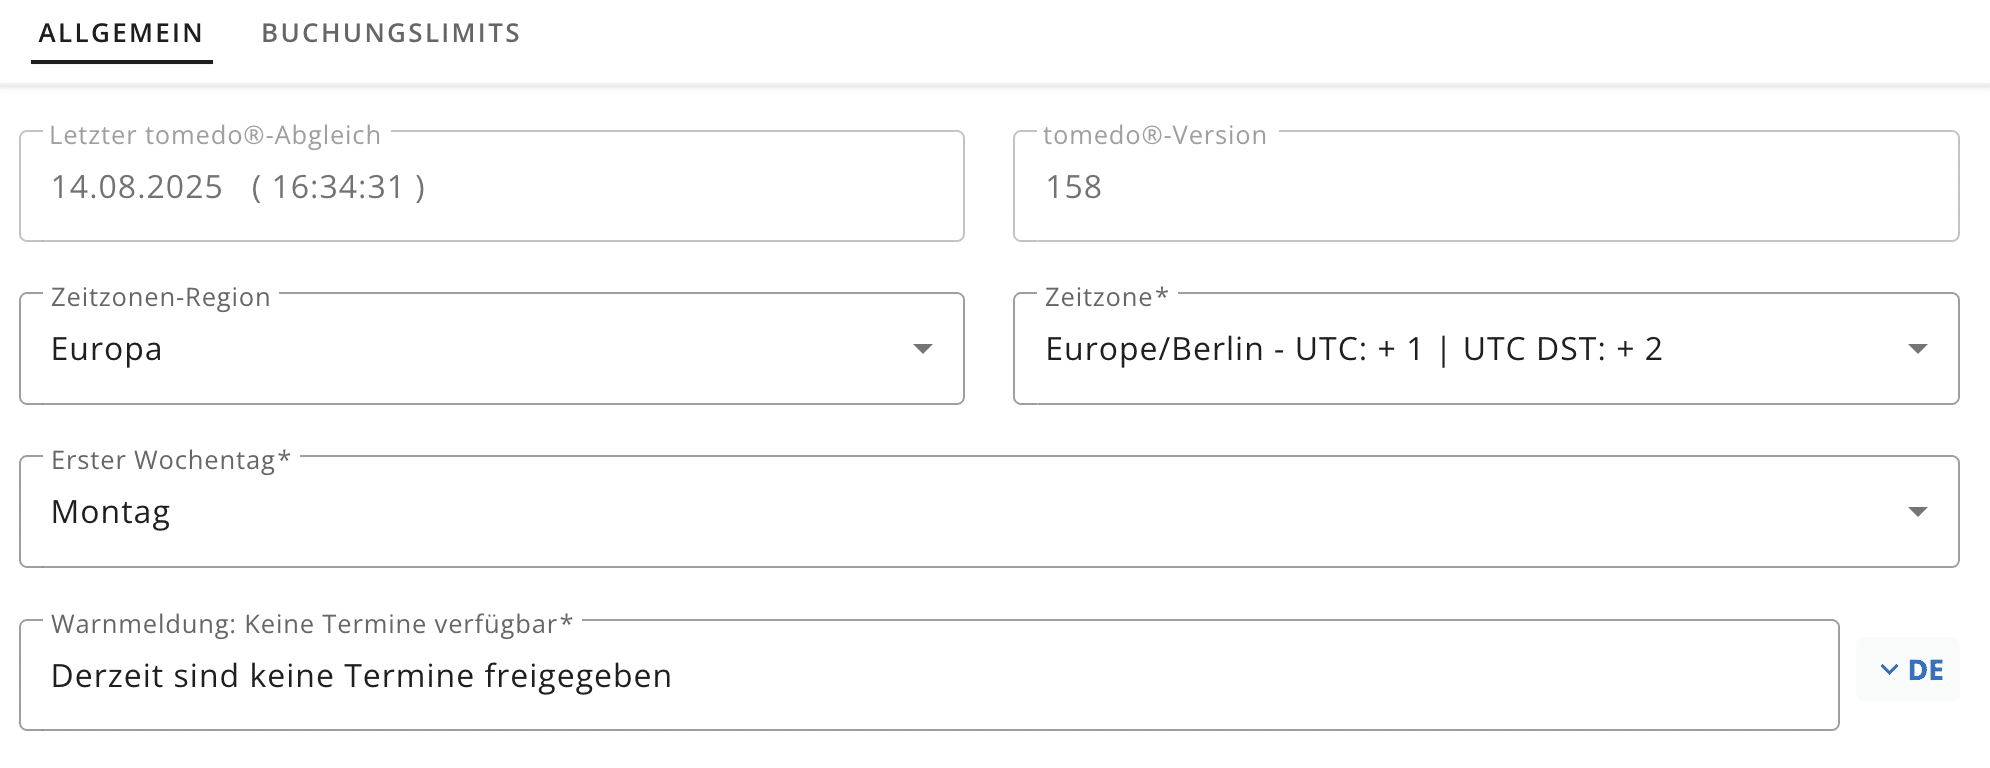The height and width of the screenshot is (768, 1990).
Task: Click the Zeitzone* field label
Action: [1106, 297]
